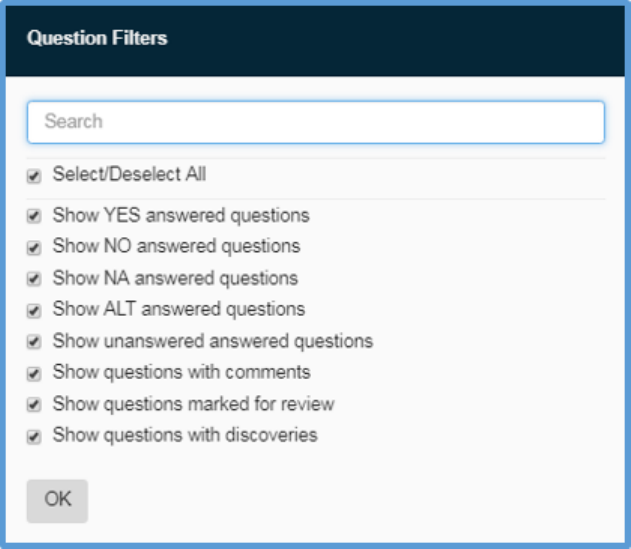This screenshot has width=631, height=549.
Task: Disable Show questions marked for review checkbox
Action: [x=34, y=405]
